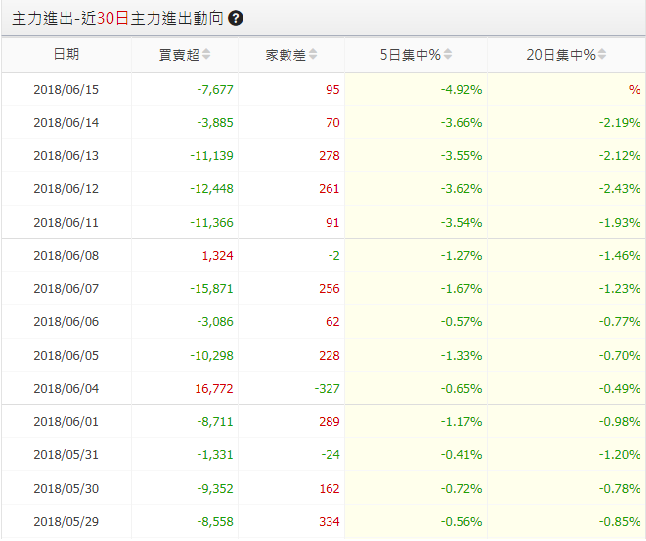Select the date 2018/06/14
Screen dimensions: 646x541
[x=66, y=123]
